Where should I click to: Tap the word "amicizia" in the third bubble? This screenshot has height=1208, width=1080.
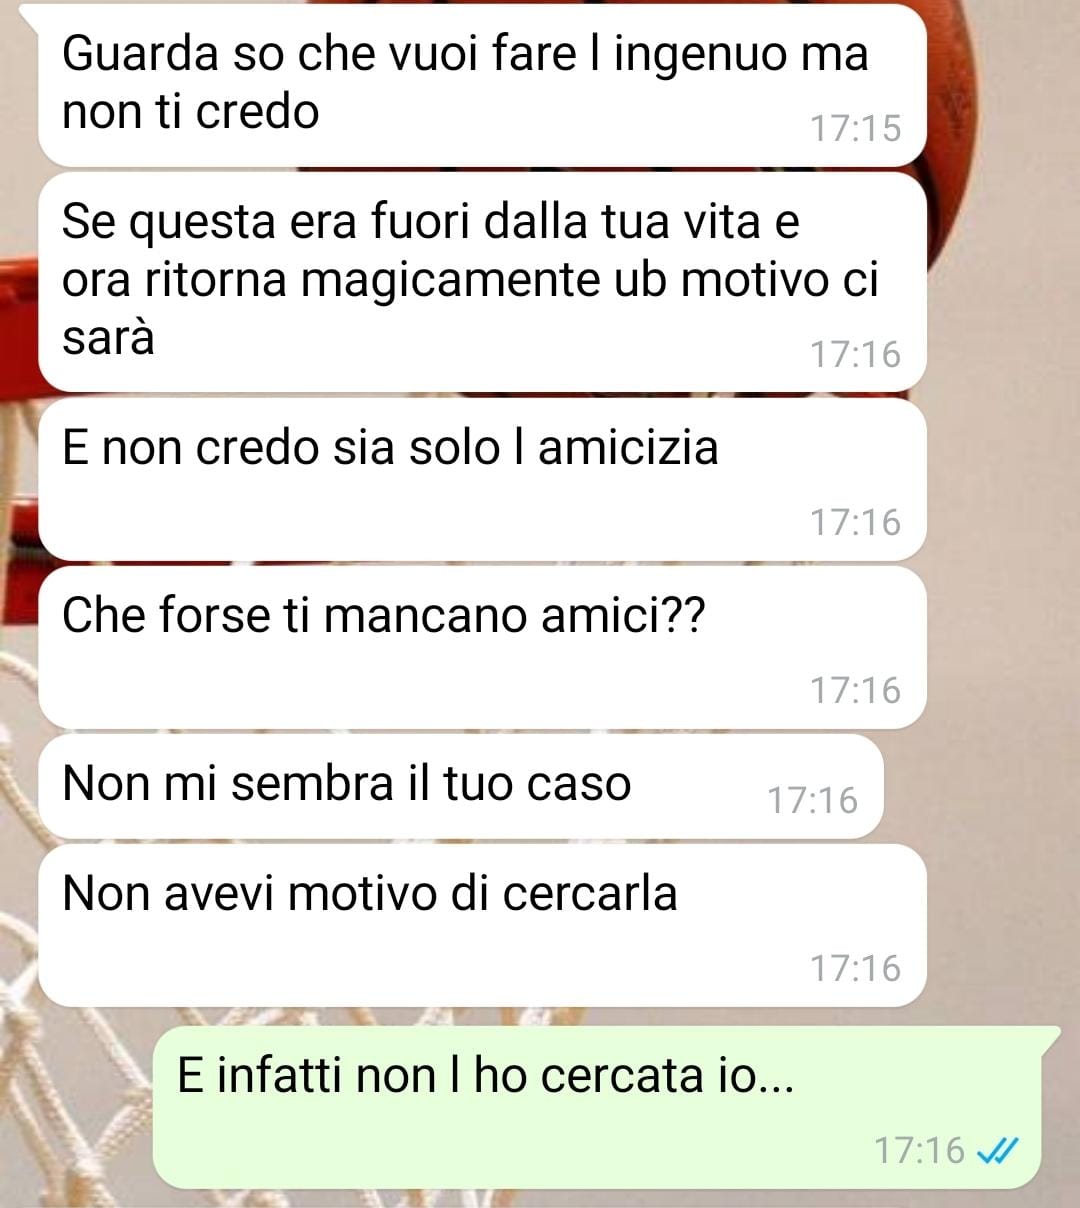(628, 447)
